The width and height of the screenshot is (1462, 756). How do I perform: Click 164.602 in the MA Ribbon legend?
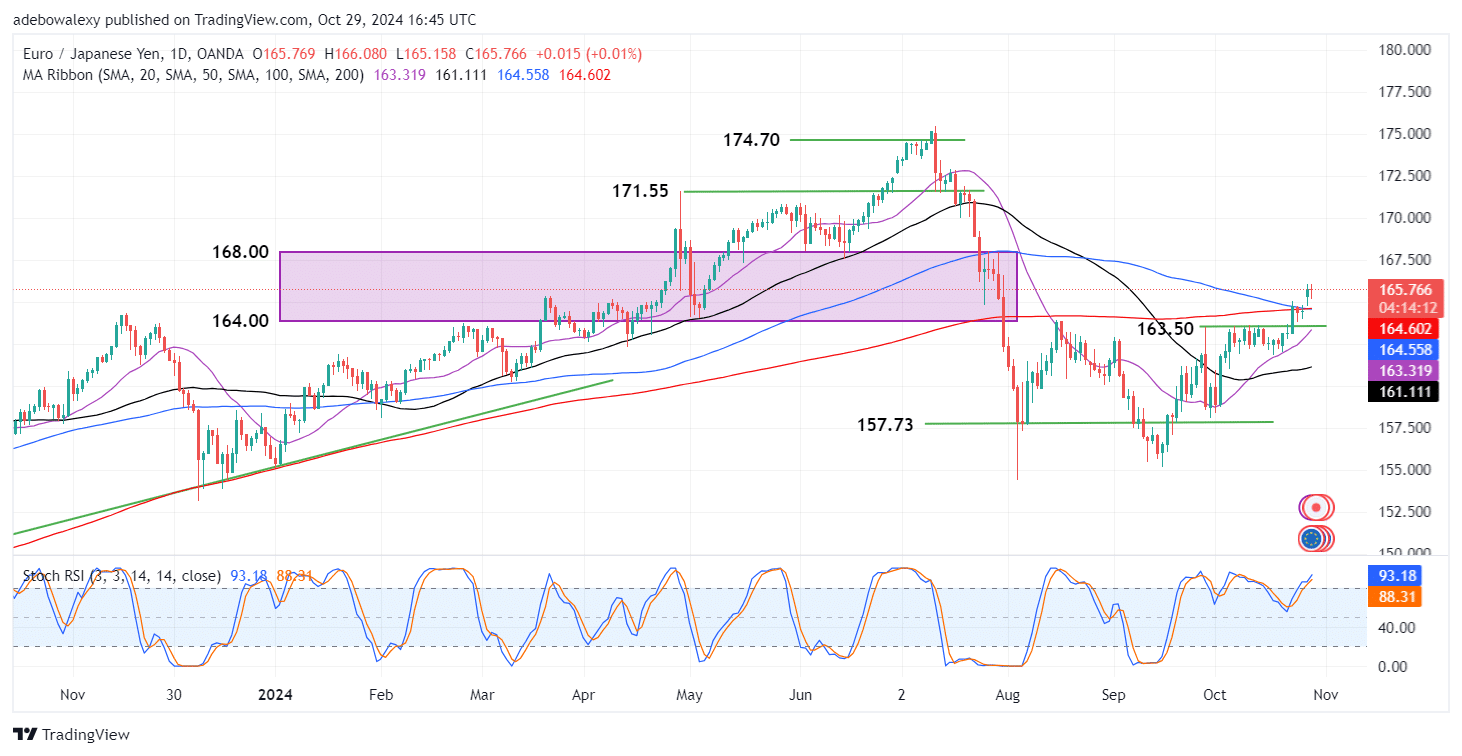point(584,75)
